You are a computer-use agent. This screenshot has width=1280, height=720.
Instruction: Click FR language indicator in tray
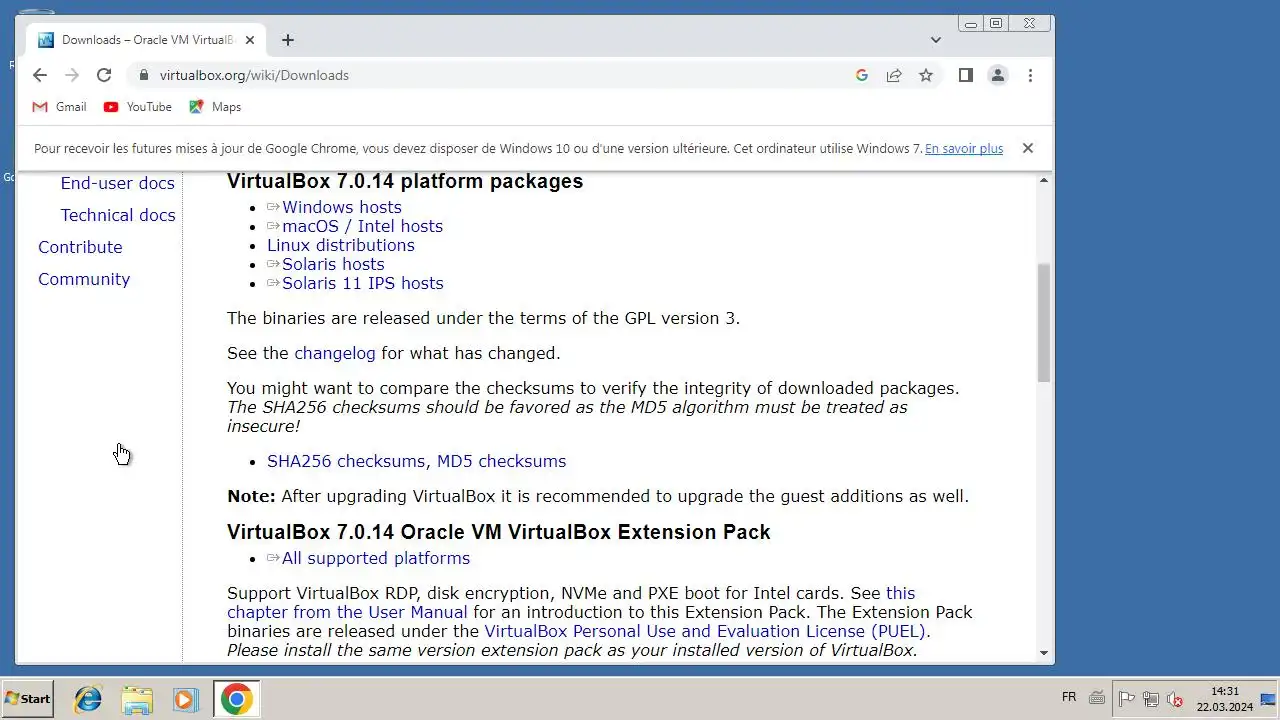(x=1069, y=698)
